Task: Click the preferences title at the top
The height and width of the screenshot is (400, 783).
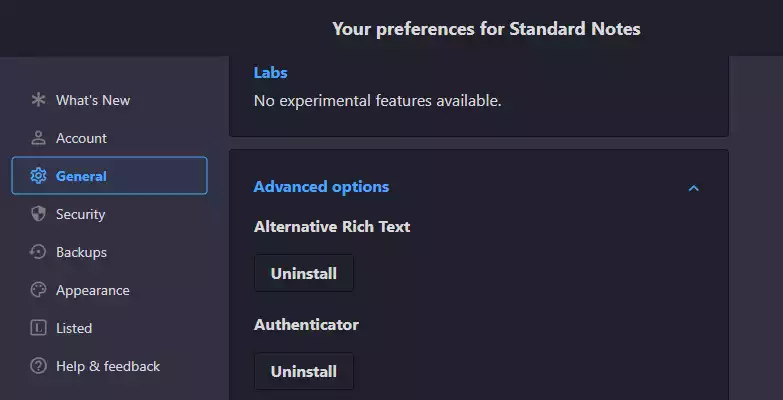Action: click(x=486, y=28)
